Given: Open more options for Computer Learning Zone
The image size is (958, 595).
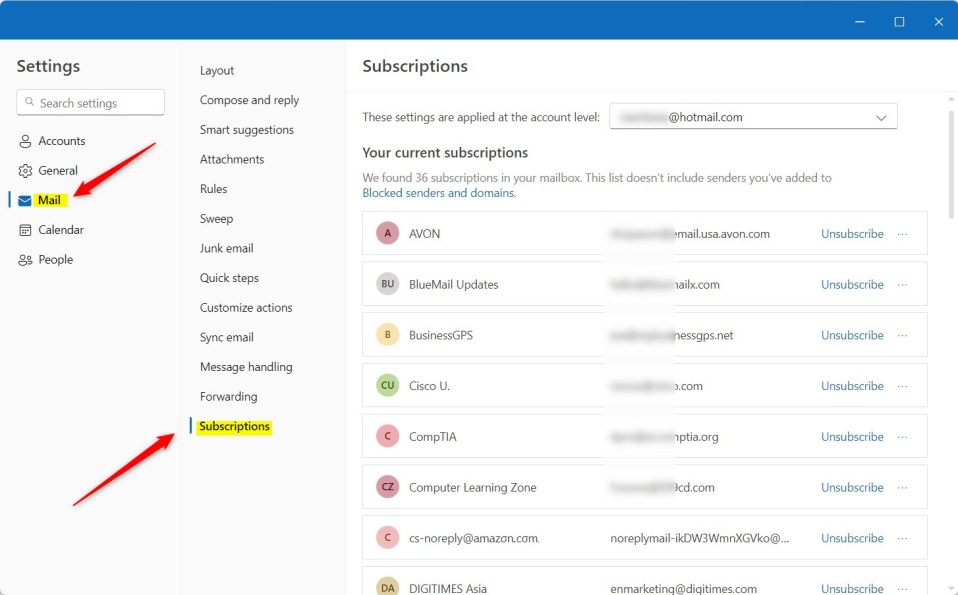Looking at the screenshot, I should coord(902,487).
